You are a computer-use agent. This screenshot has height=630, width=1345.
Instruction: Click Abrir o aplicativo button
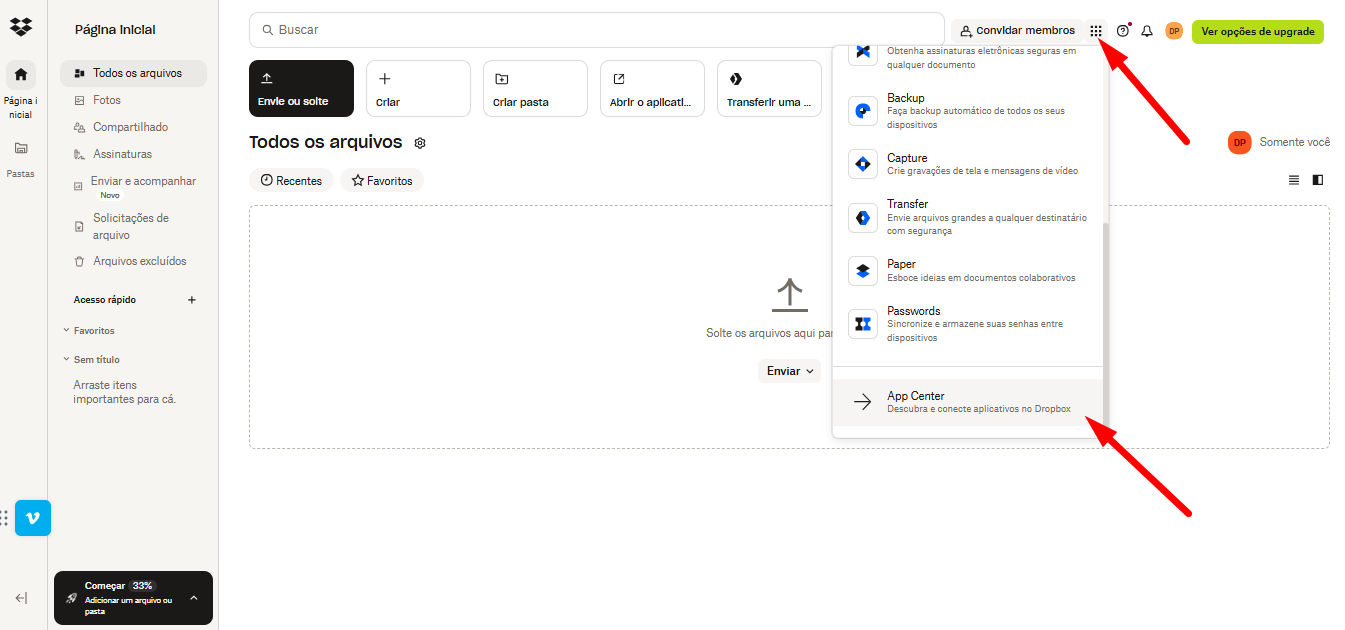point(652,88)
